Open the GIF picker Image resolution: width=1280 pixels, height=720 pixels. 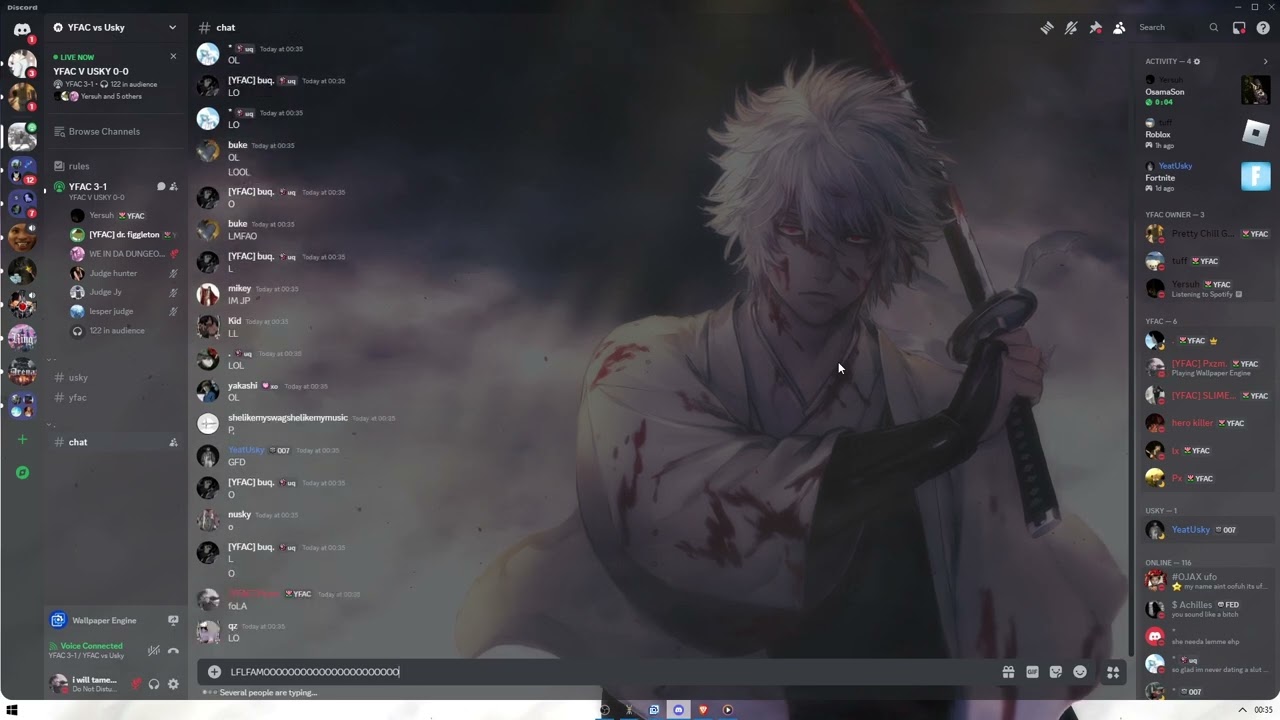pos(1032,672)
